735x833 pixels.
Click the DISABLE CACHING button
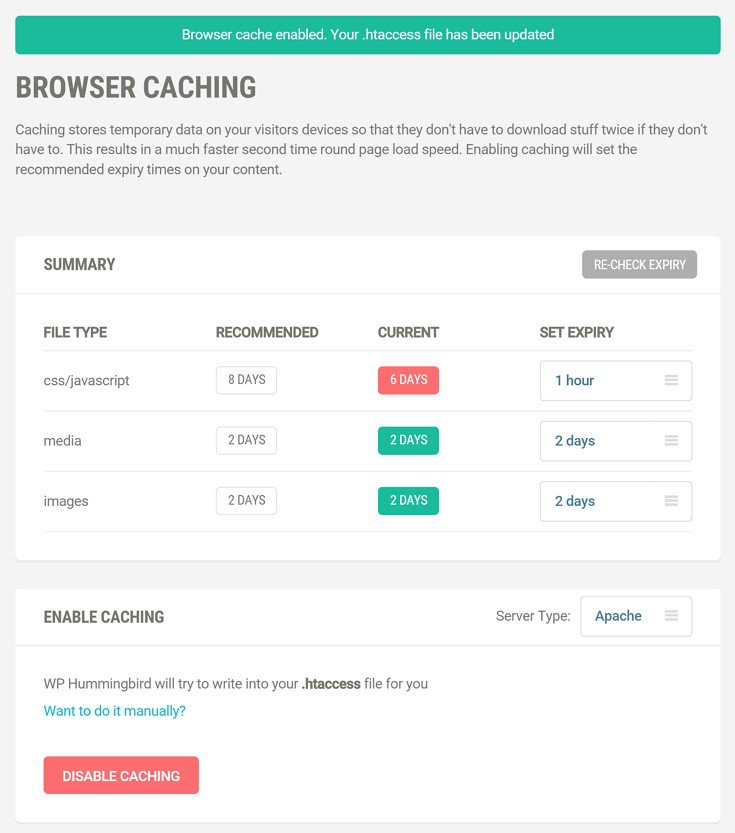(121, 775)
